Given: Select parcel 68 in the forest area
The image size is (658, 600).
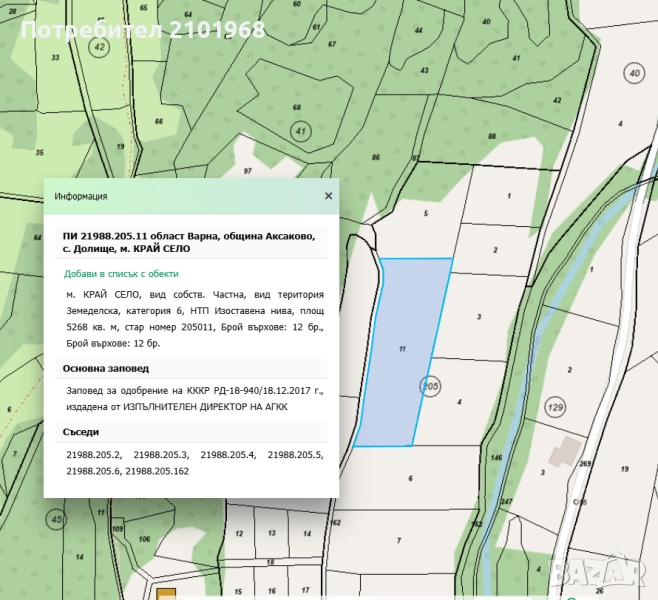Looking at the screenshot, I should (x=296, y=107).
